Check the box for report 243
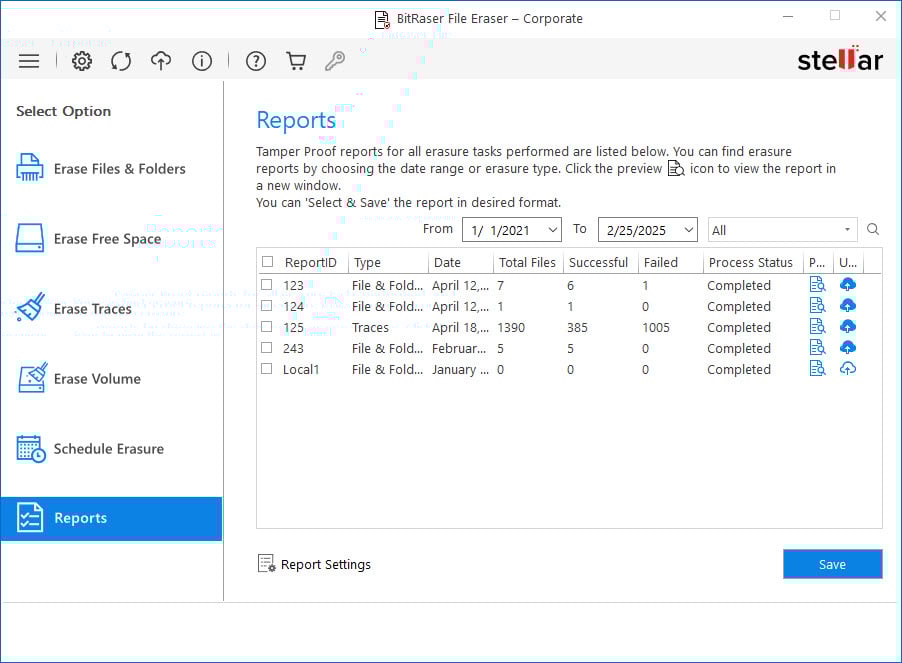The width and height of the screenshot is (902, 663). [266, 347]
